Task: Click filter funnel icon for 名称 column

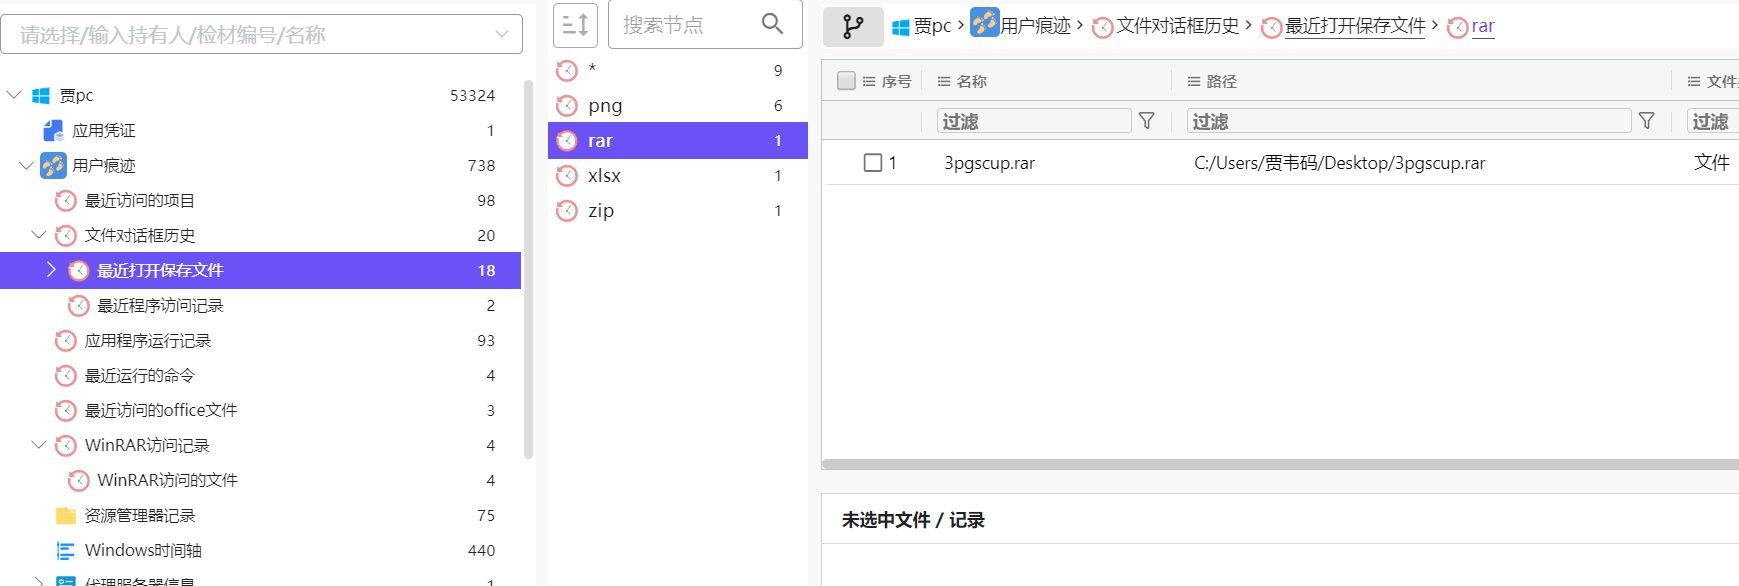Action: [1147, 121]
